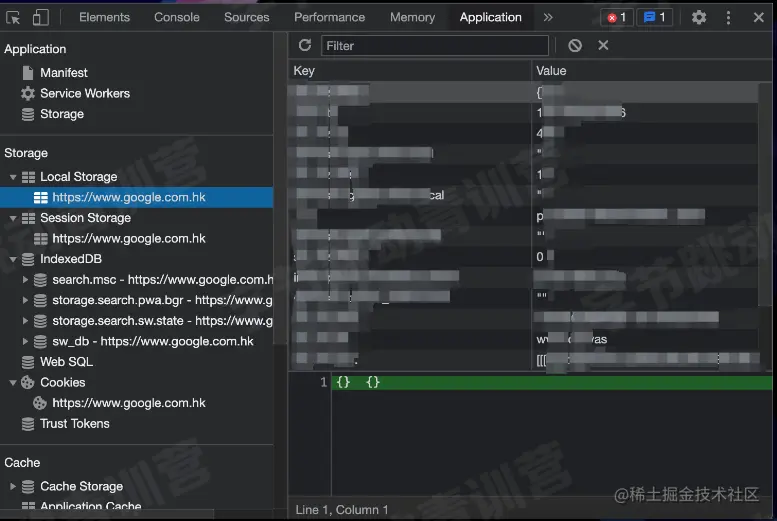Image resolution: width=777 pixels, height=521 pixels.
Task: Select the sw_db database entry
Action: [153, 342]
